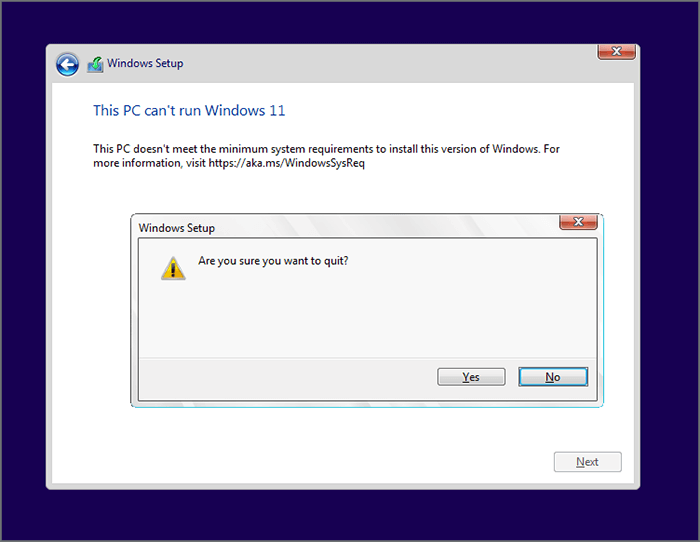Click the "Are you sure you want to quit?" message
The height and width of the screenshot is (542, 700).
(x=273, y=261)
